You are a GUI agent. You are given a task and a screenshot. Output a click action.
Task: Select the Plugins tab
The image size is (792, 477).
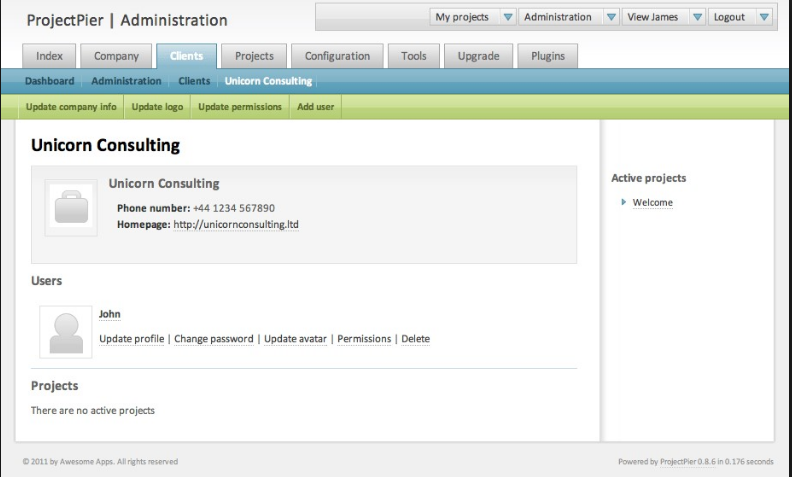548,56
